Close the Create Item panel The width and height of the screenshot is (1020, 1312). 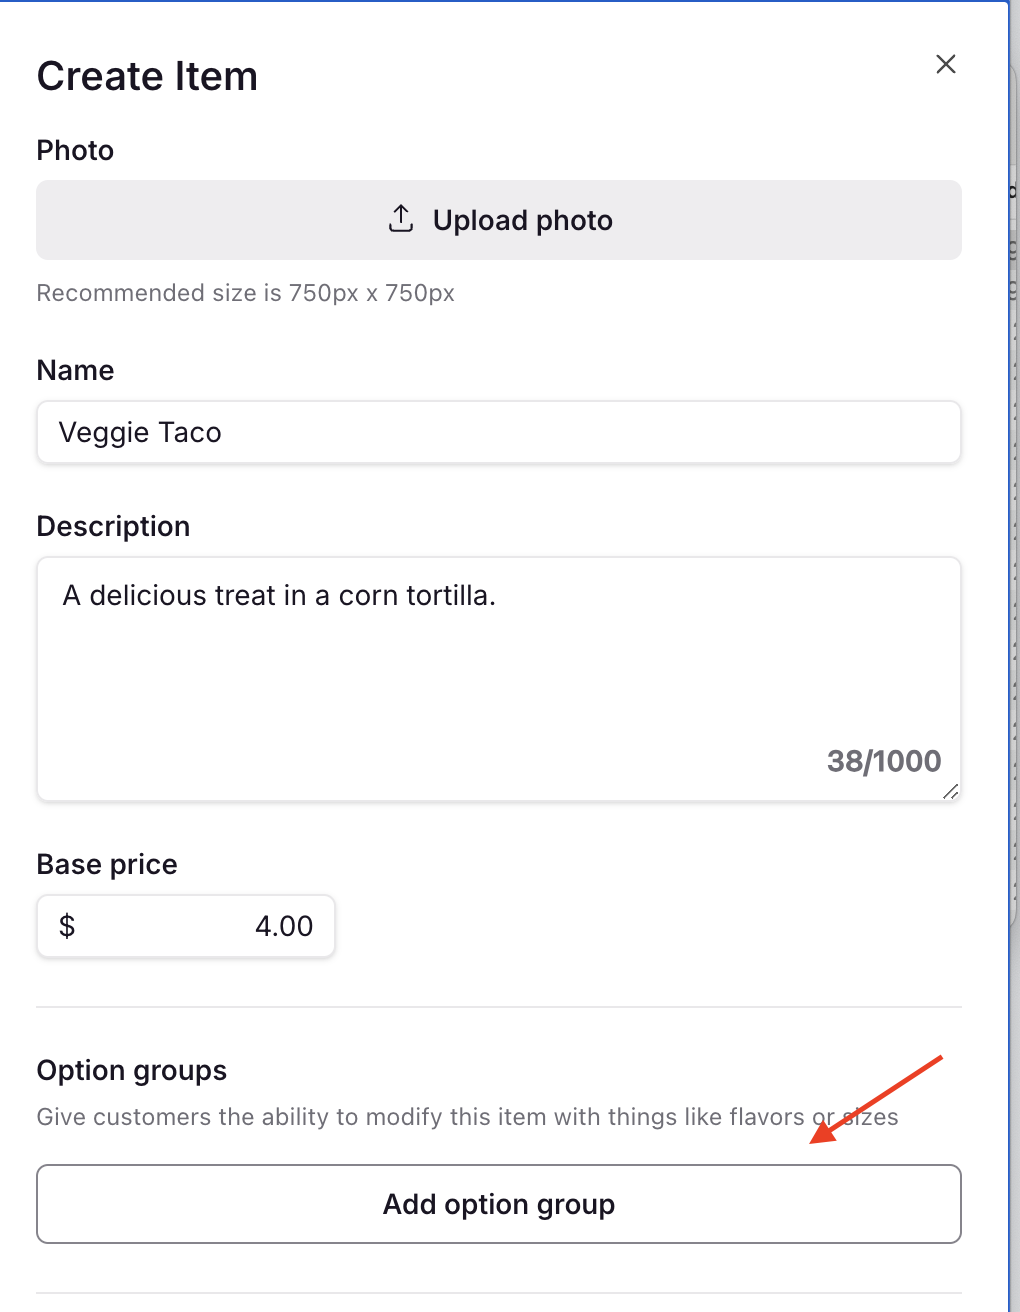[945, 65]
